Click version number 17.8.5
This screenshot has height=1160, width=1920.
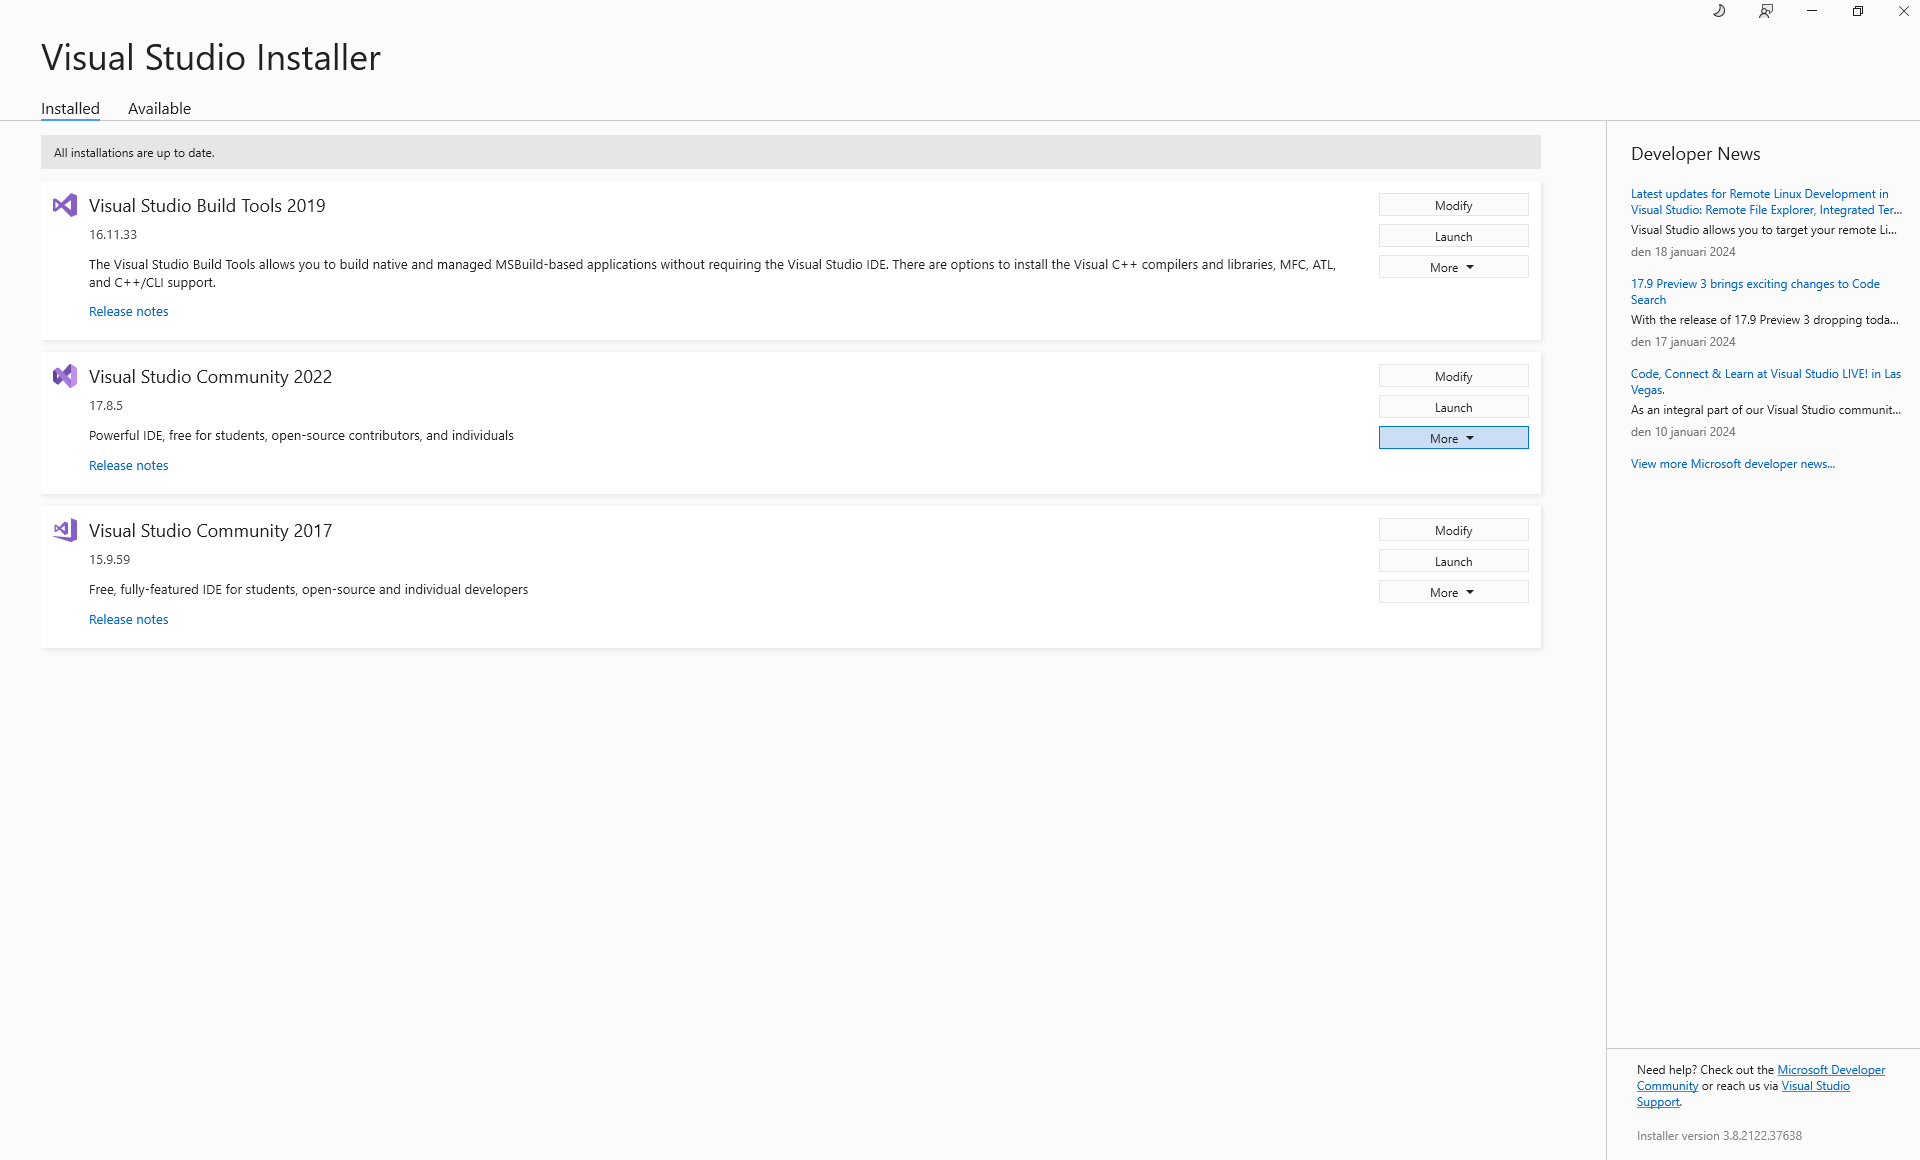pyautogui.click(x=106, y=406)
